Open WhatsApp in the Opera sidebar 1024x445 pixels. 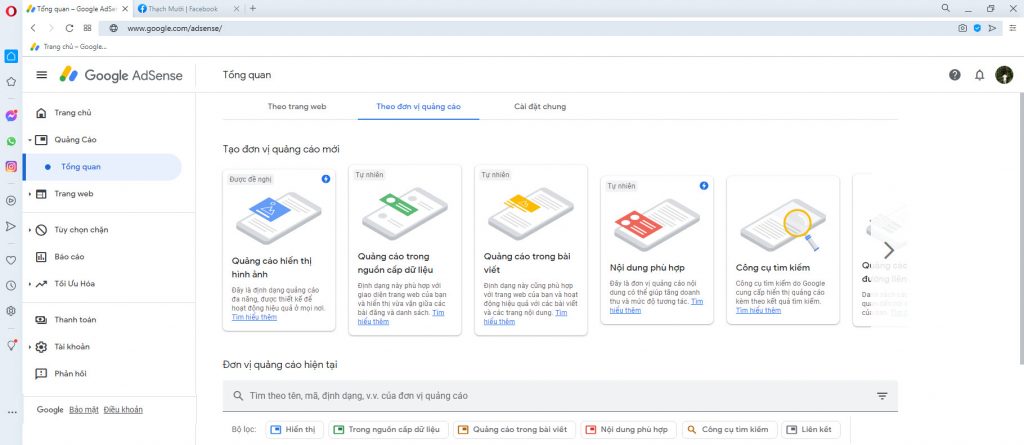(x=11, y=142)
